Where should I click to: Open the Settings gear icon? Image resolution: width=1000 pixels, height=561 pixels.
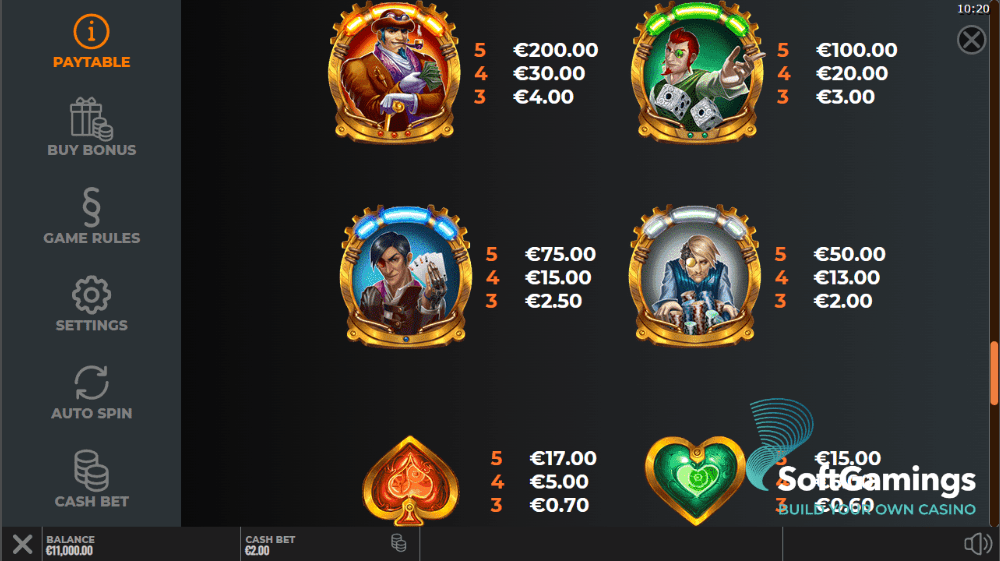[x=91, y=295]
